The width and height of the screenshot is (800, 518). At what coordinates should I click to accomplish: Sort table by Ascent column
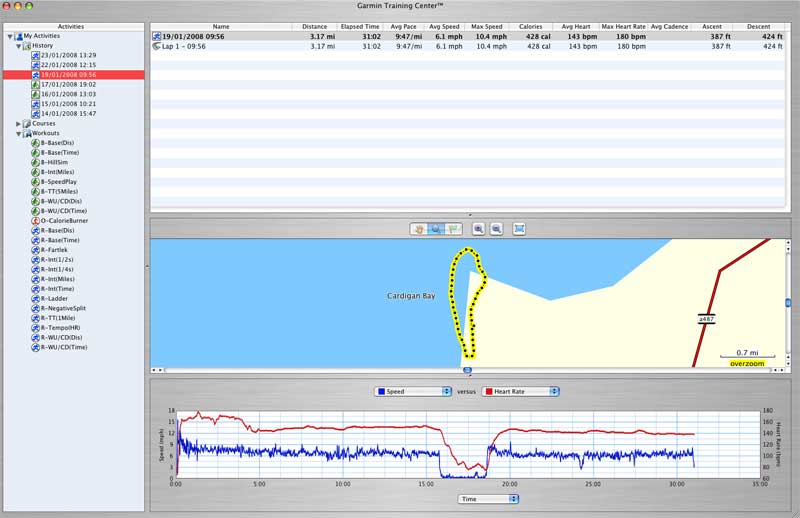point(712,27)
